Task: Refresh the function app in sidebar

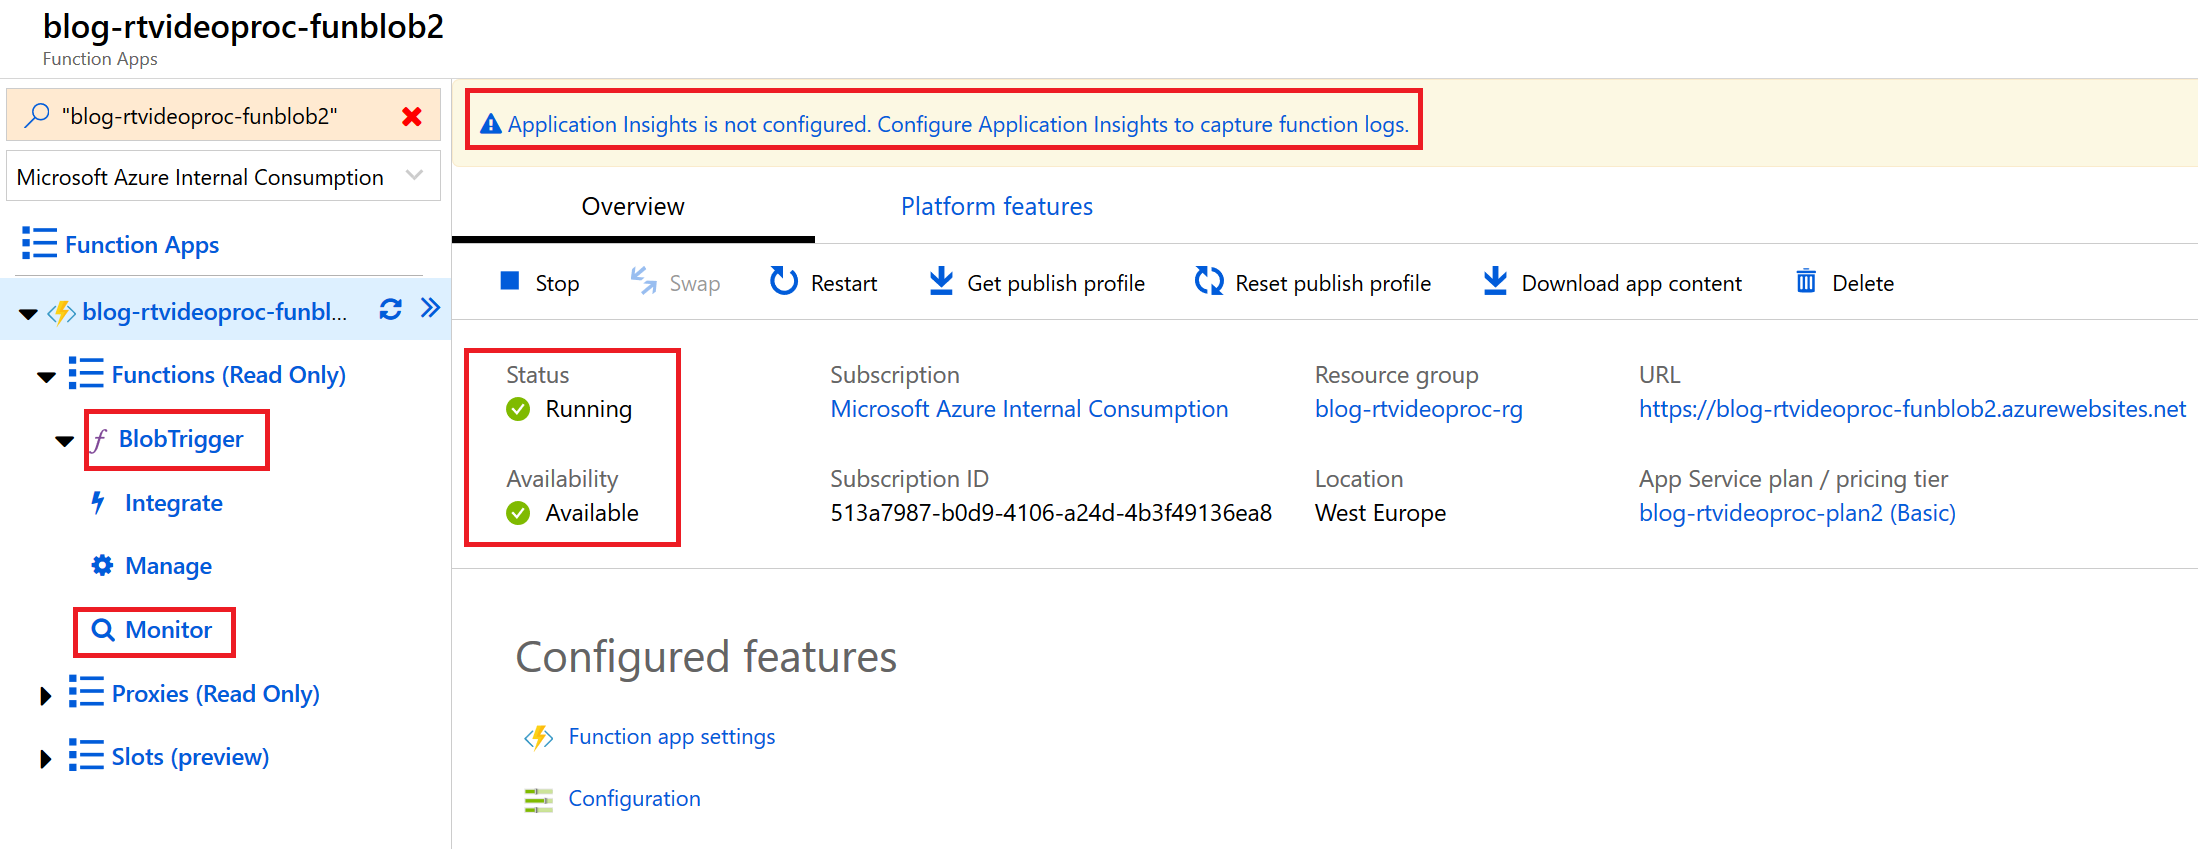Action: (x=390, y=310)
